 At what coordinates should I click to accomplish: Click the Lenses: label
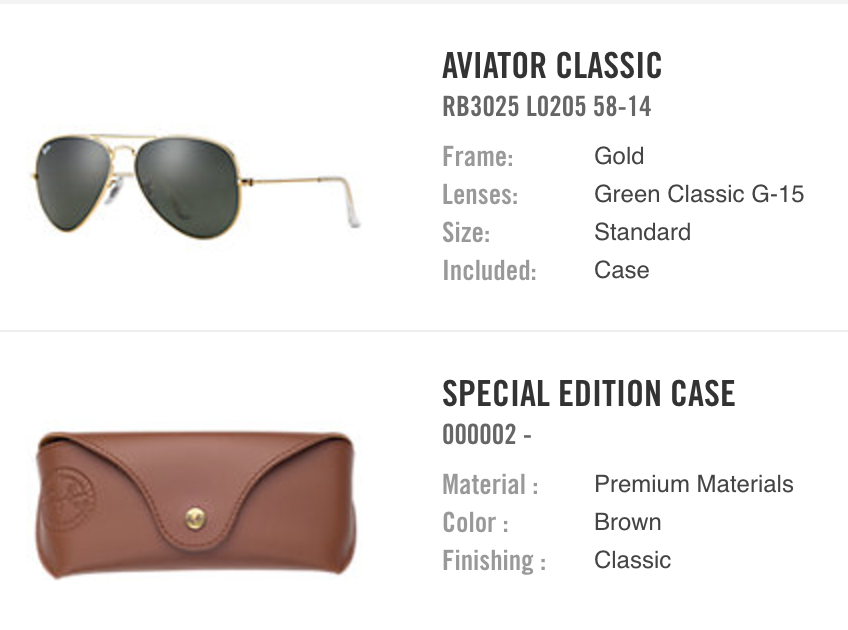(480, 195)
